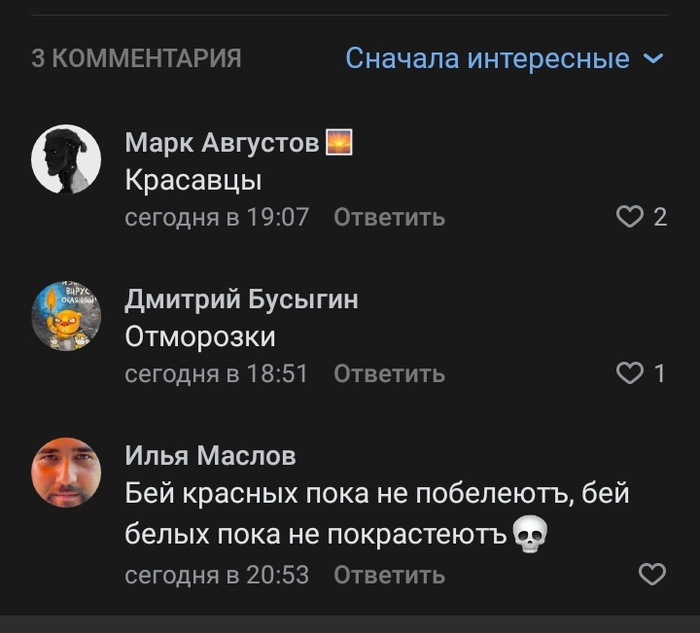Visit Дмитрий Бусыгин's profile via his name

pos(241,300)
